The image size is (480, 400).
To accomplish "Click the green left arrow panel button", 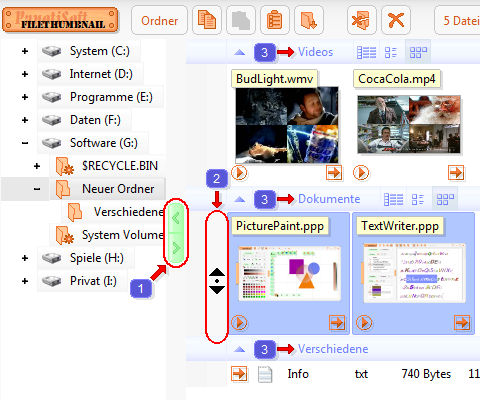I will [x=176, y=218].
